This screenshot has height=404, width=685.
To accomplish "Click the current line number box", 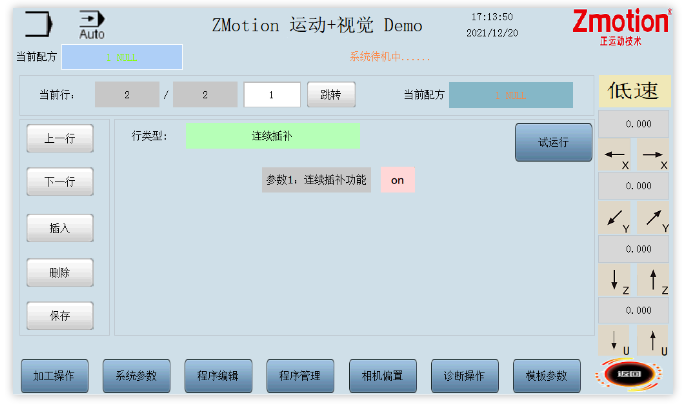I will pyautogui.click(x=127, y=94).
